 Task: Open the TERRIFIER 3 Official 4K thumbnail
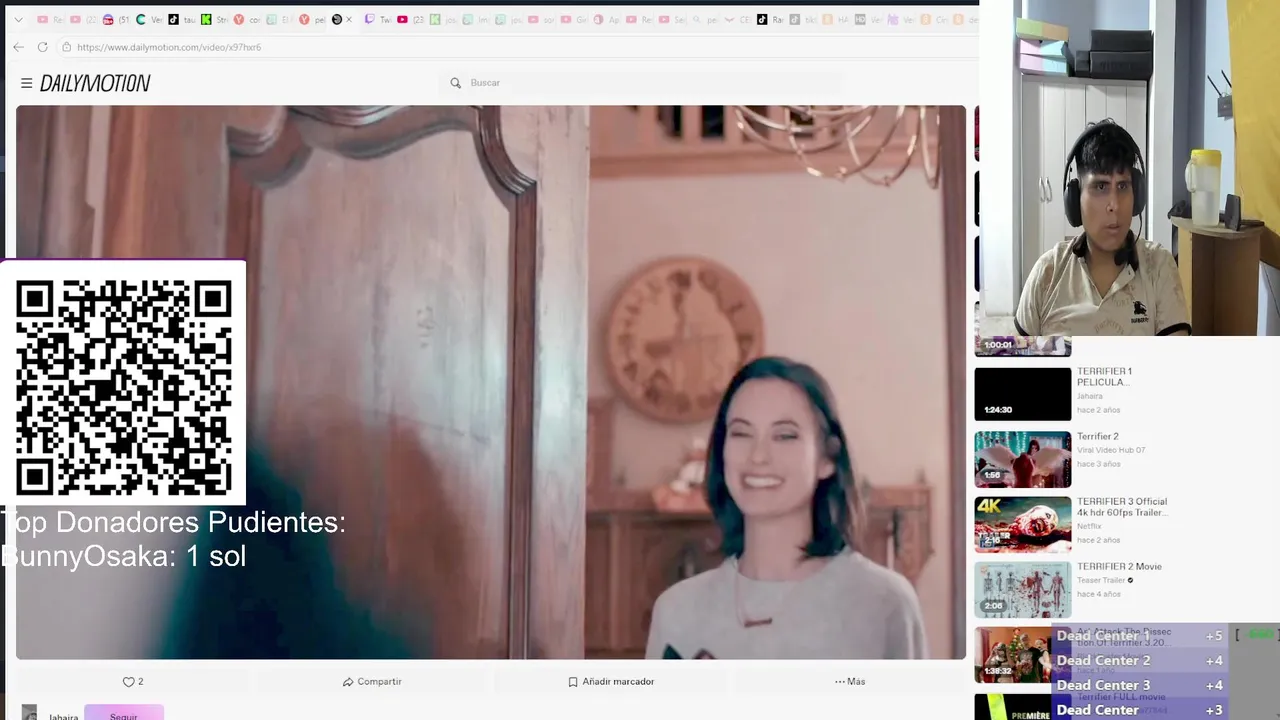click(x=1023, y=524)
